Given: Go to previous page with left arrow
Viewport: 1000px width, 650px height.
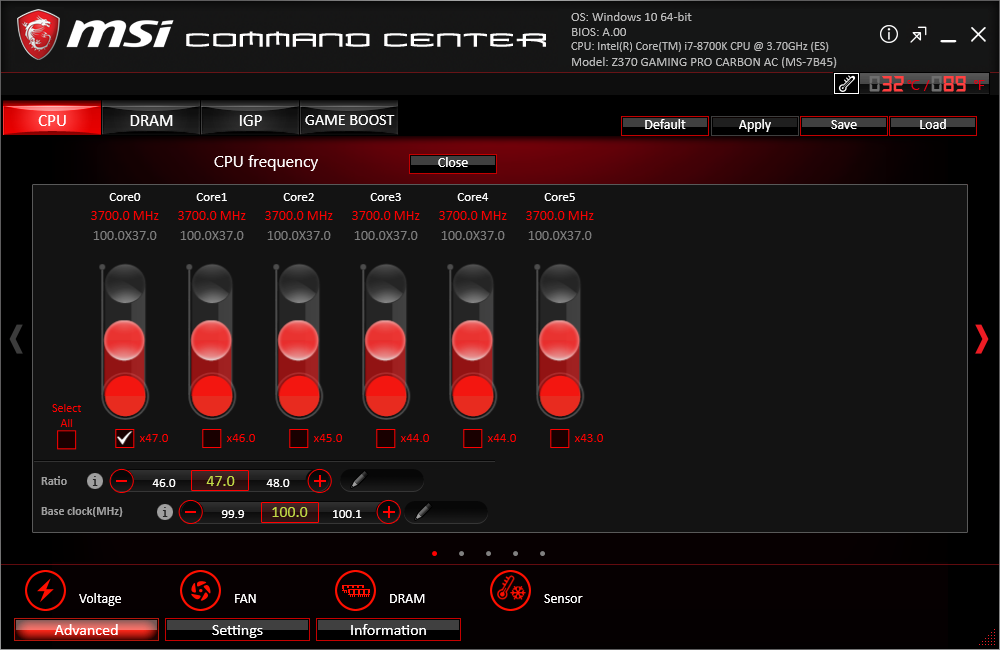Looking at the screenshot, I should pyautogui.click(x=17, y=339).
